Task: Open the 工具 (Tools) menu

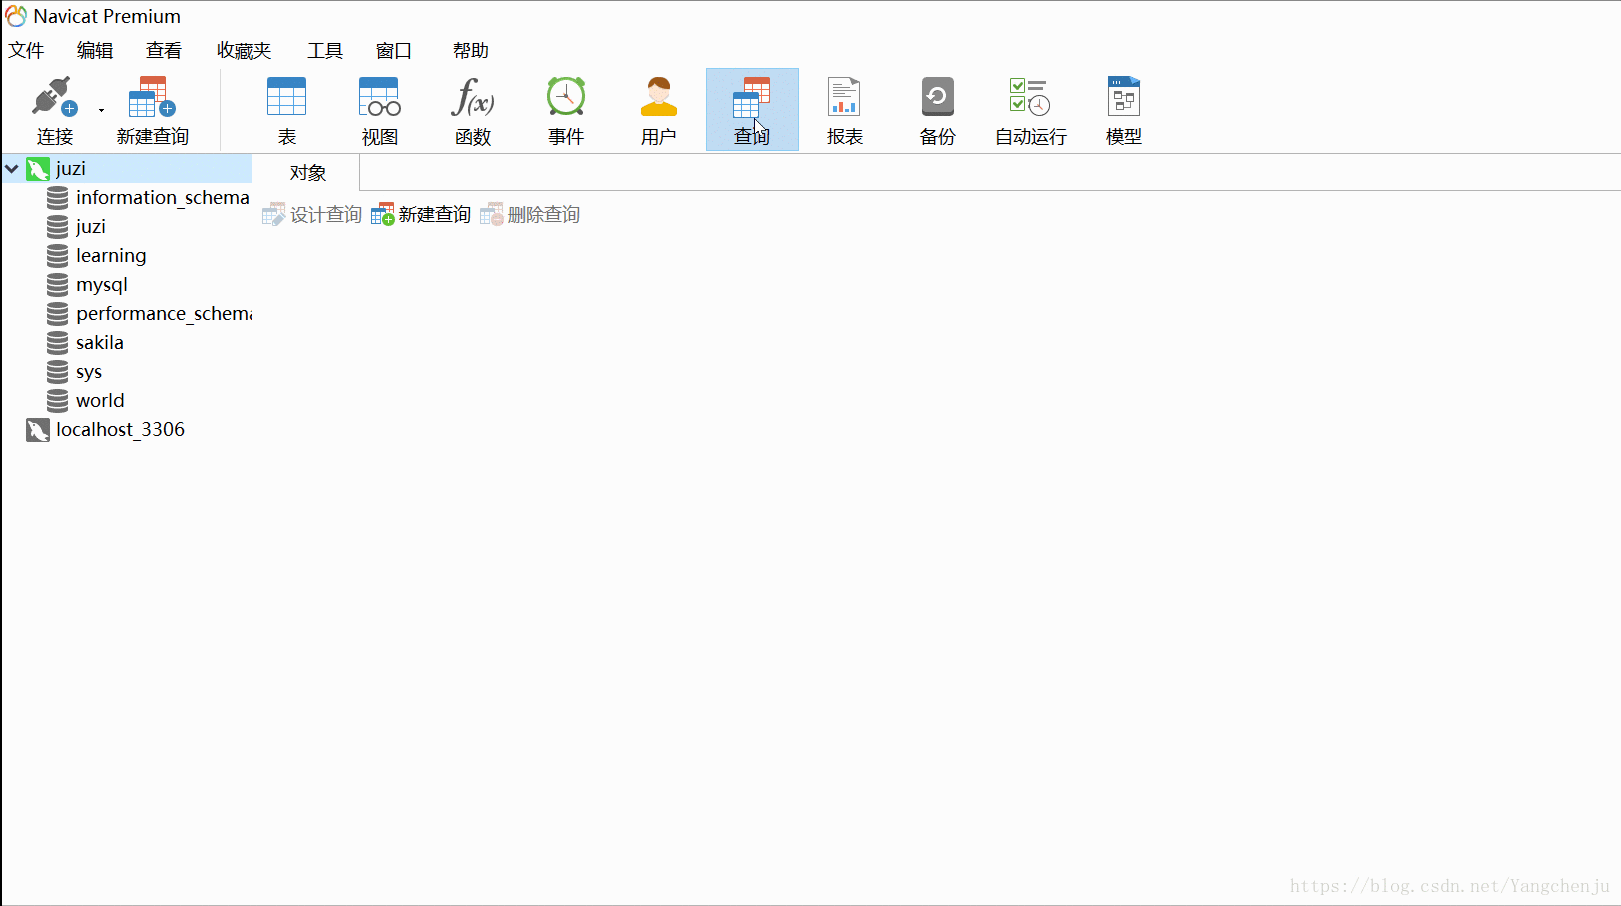Action: click(x=324, y=50)
